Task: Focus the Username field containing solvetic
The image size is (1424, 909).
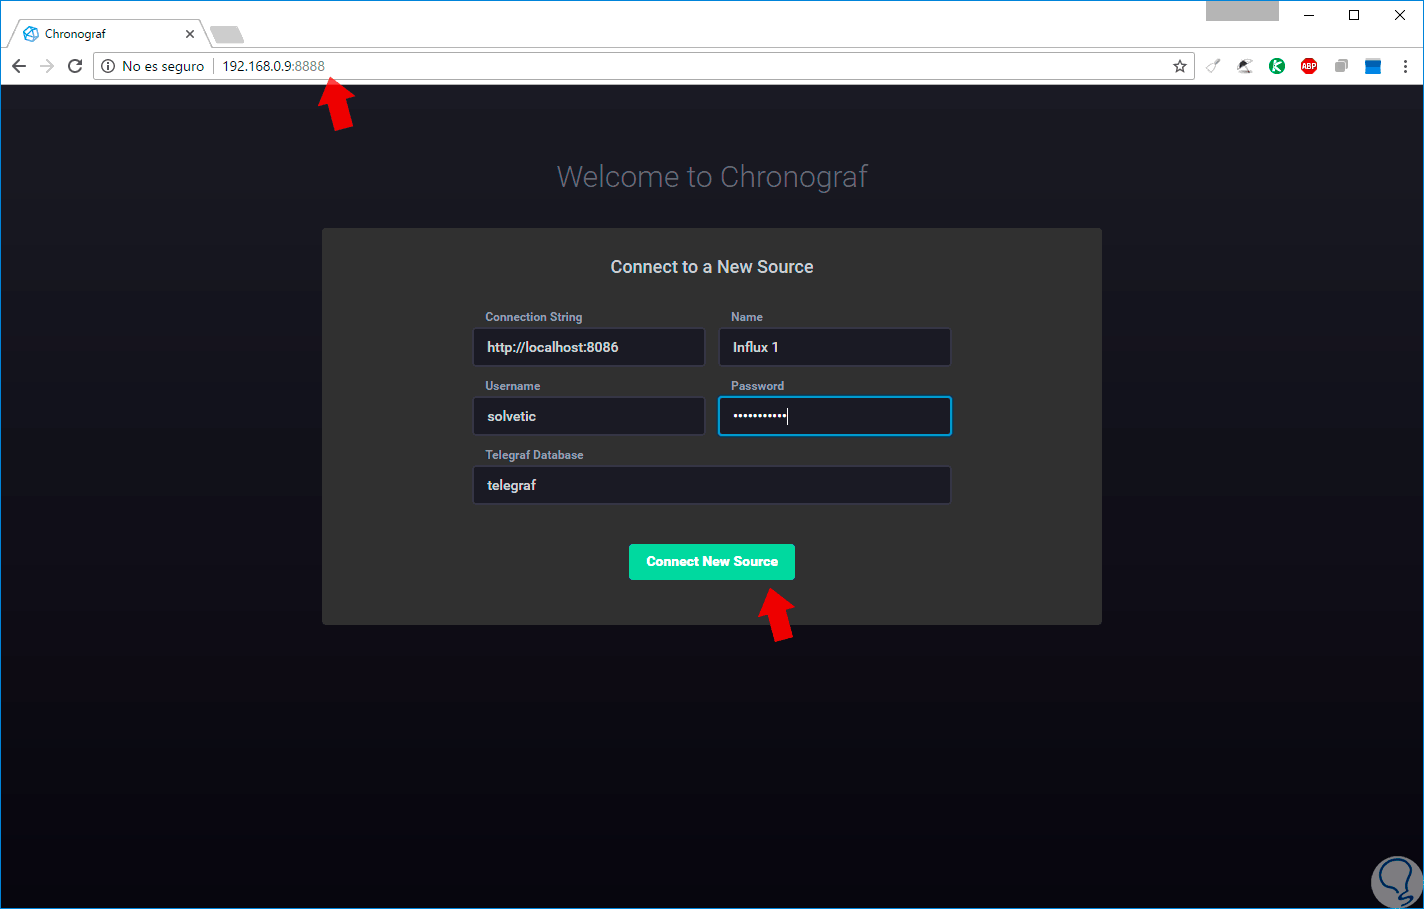Action: coord(589,416)
